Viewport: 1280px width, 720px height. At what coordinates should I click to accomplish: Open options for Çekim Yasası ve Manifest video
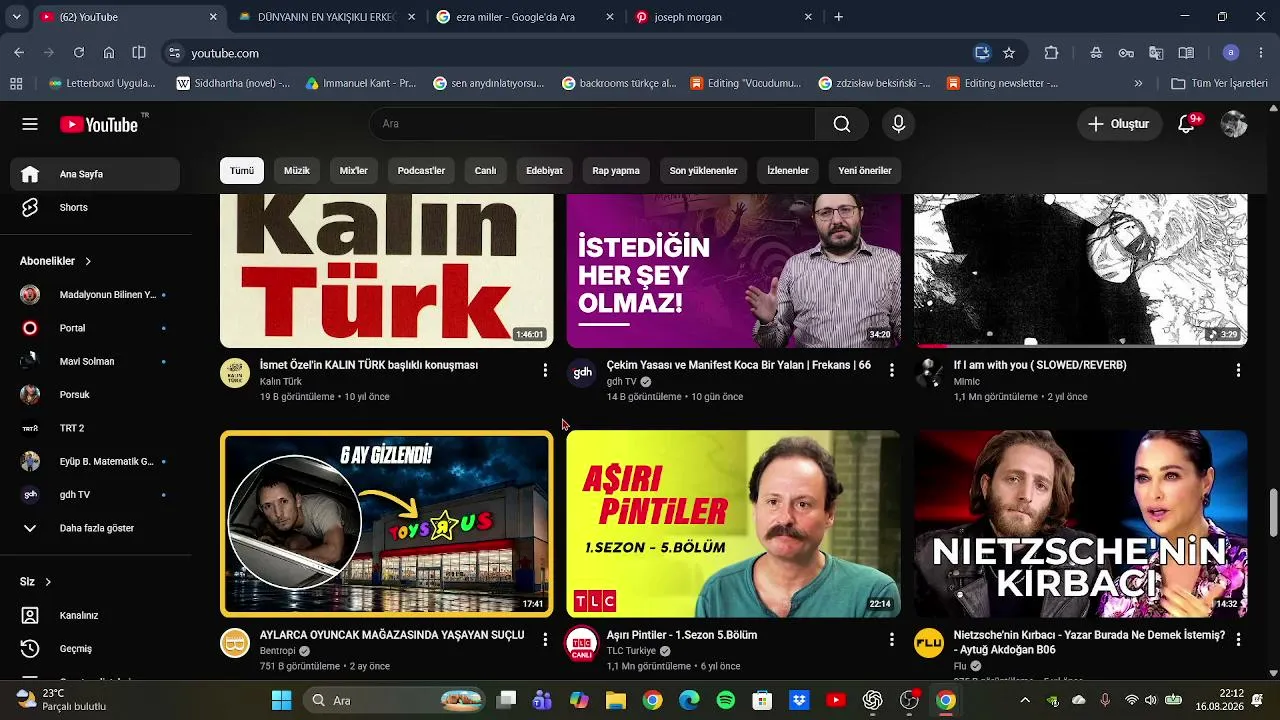point(892,370)
